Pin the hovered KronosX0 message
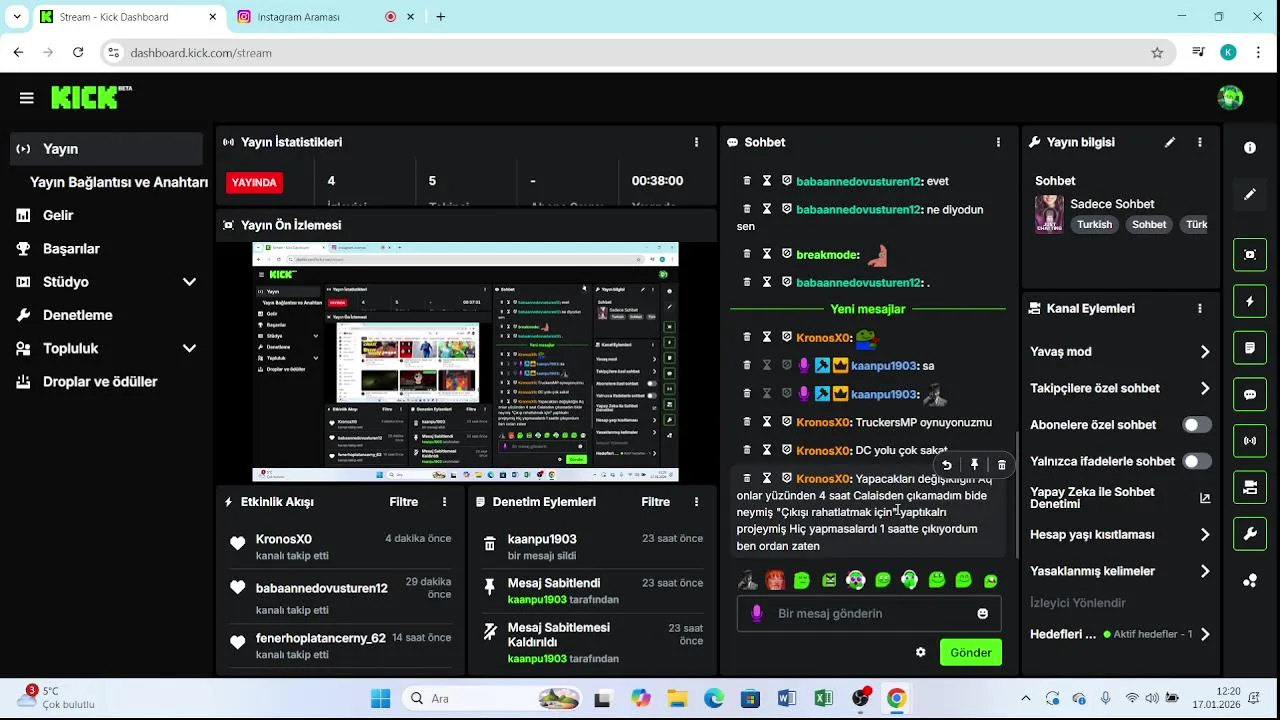This screenshot has height=720, width=1280. pyautogui.click(x=974, y=465)
